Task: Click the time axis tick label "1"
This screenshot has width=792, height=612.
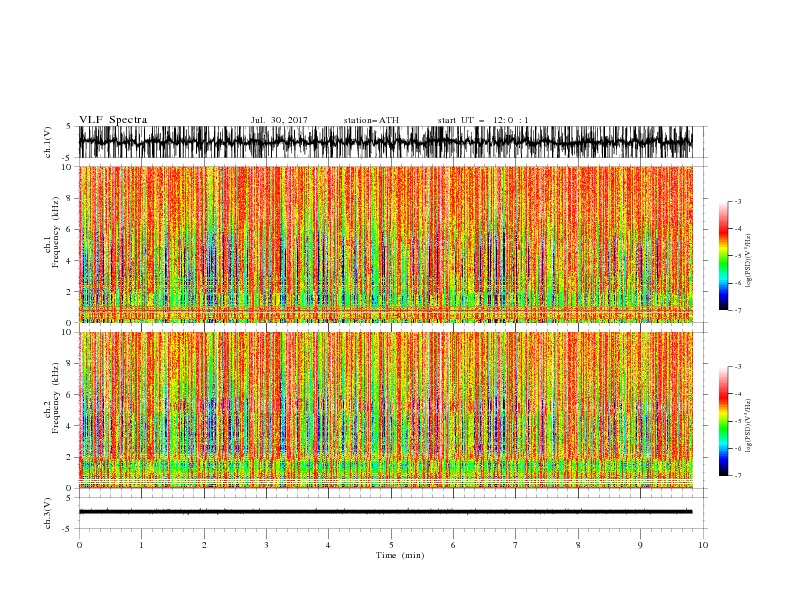Action: point(141,545)
